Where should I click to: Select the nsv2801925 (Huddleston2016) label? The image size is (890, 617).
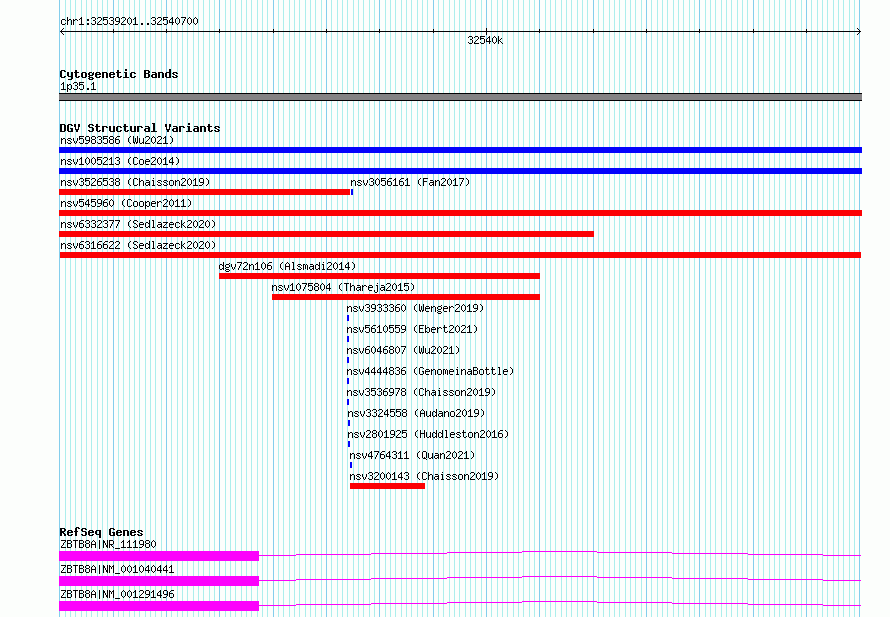click(428, 434)
